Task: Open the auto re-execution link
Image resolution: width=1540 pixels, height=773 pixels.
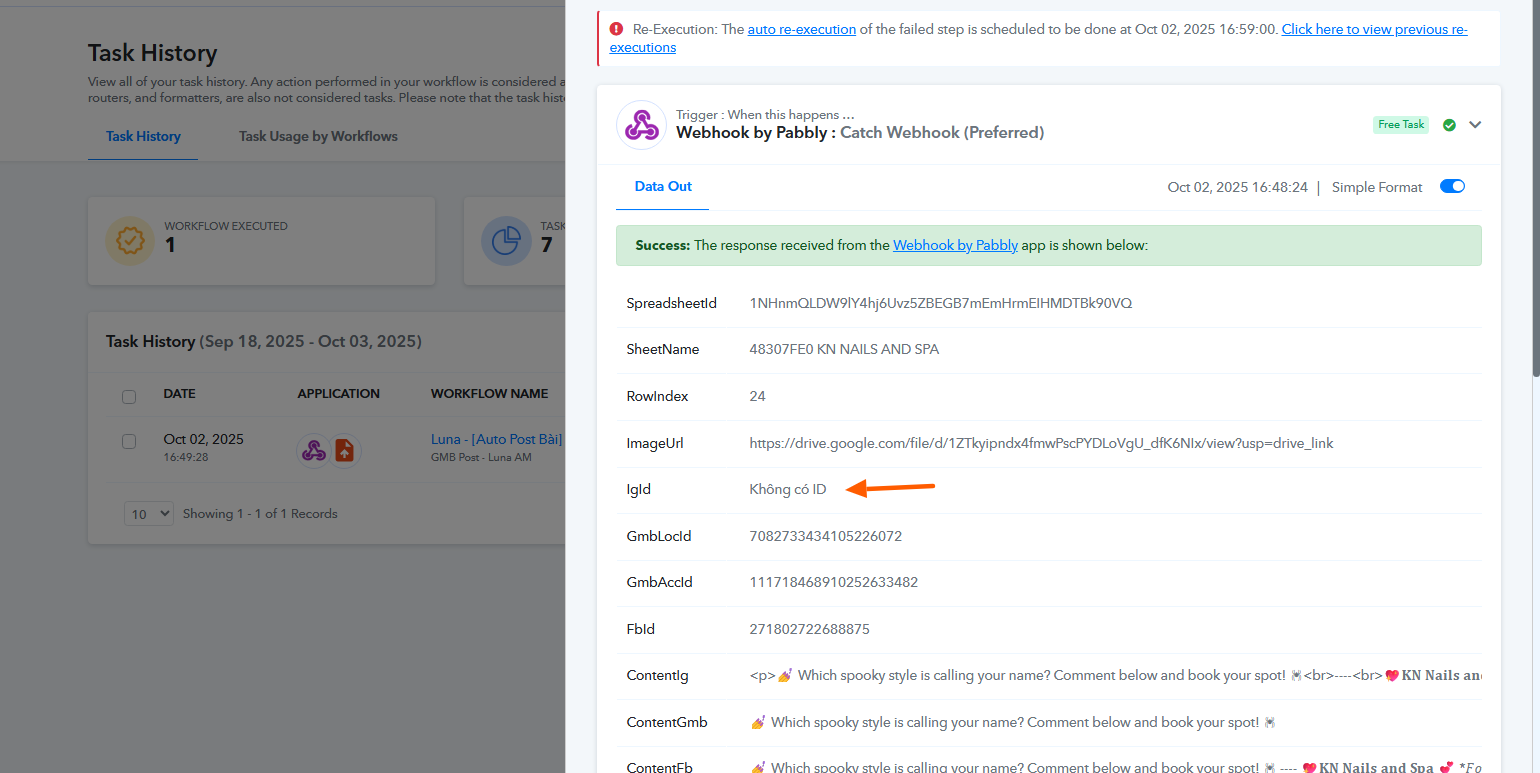Action: 801,29
